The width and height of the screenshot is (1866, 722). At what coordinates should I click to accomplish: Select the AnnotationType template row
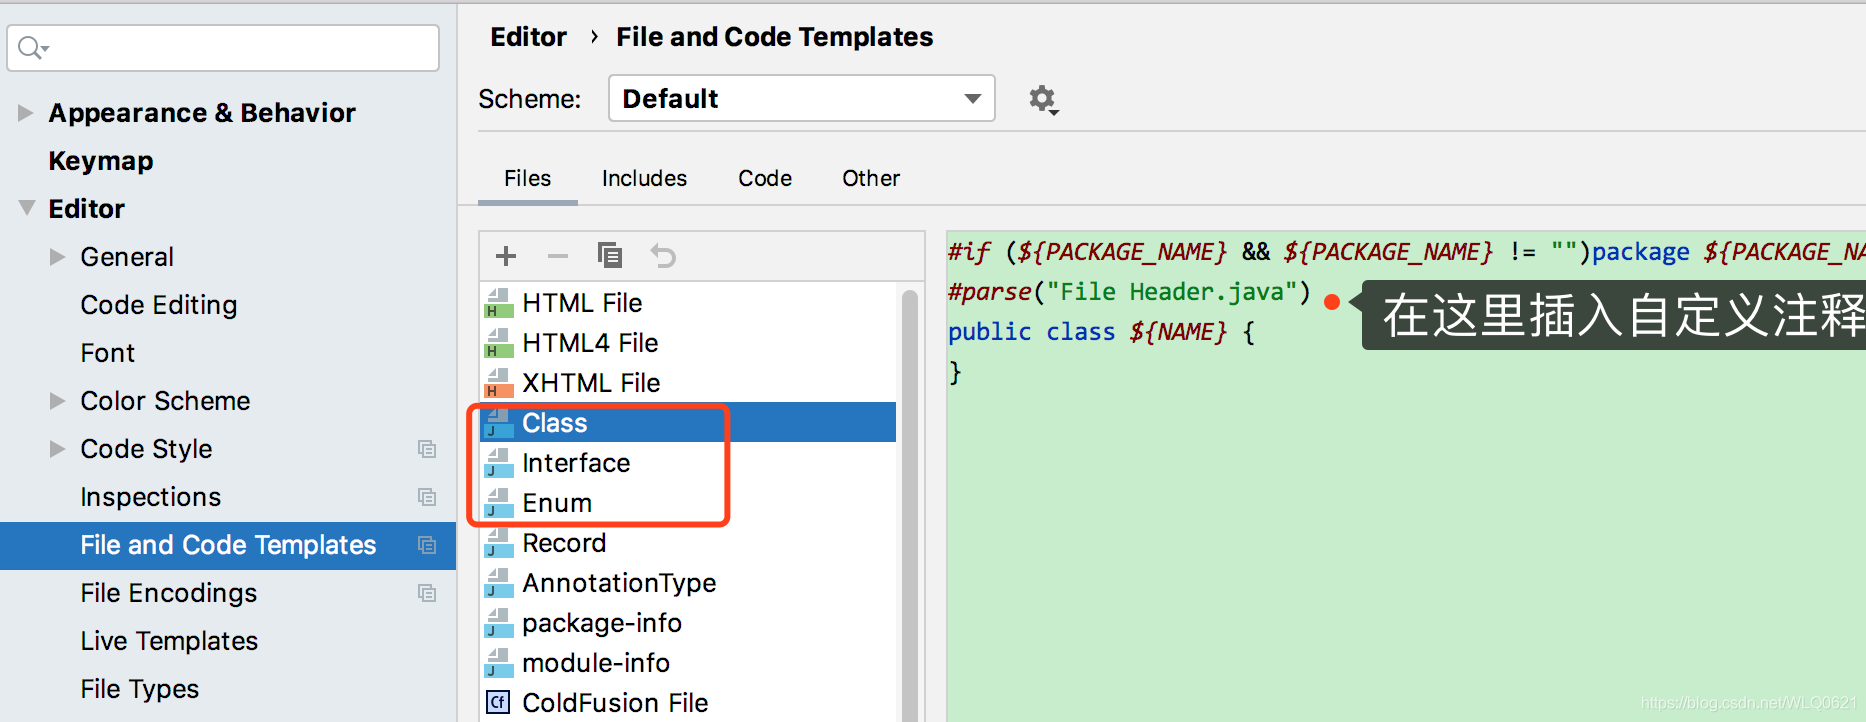[x=688, y=583]
